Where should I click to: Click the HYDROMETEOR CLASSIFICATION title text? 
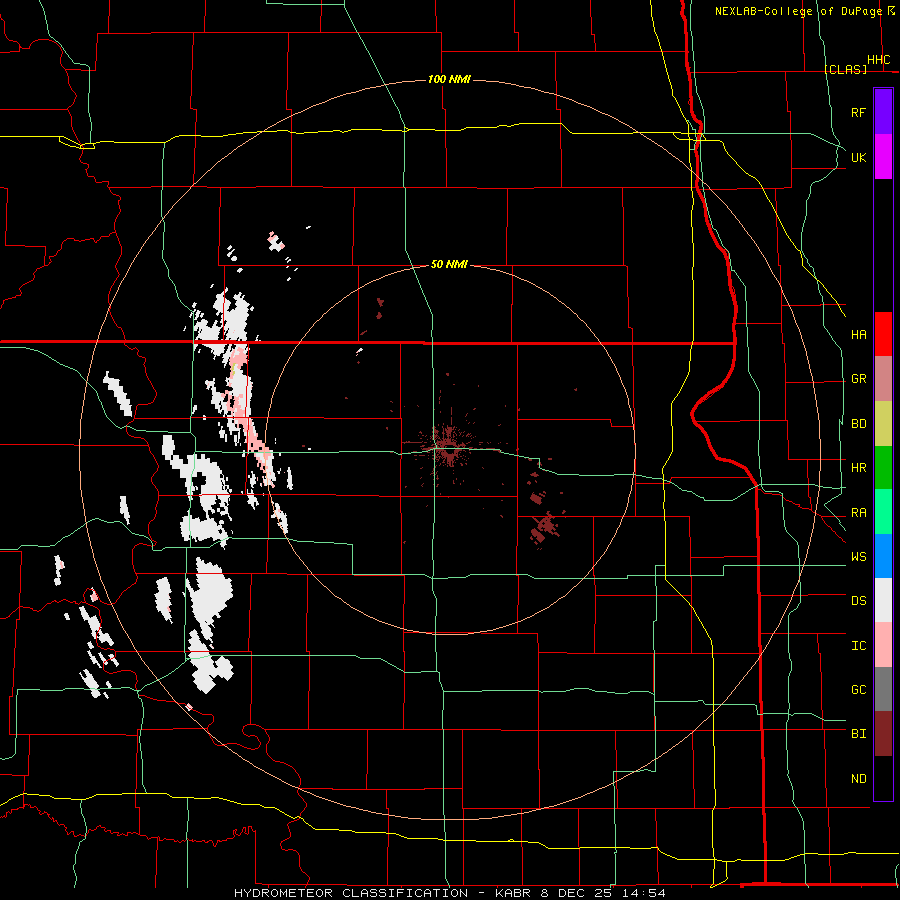[351, 893]
